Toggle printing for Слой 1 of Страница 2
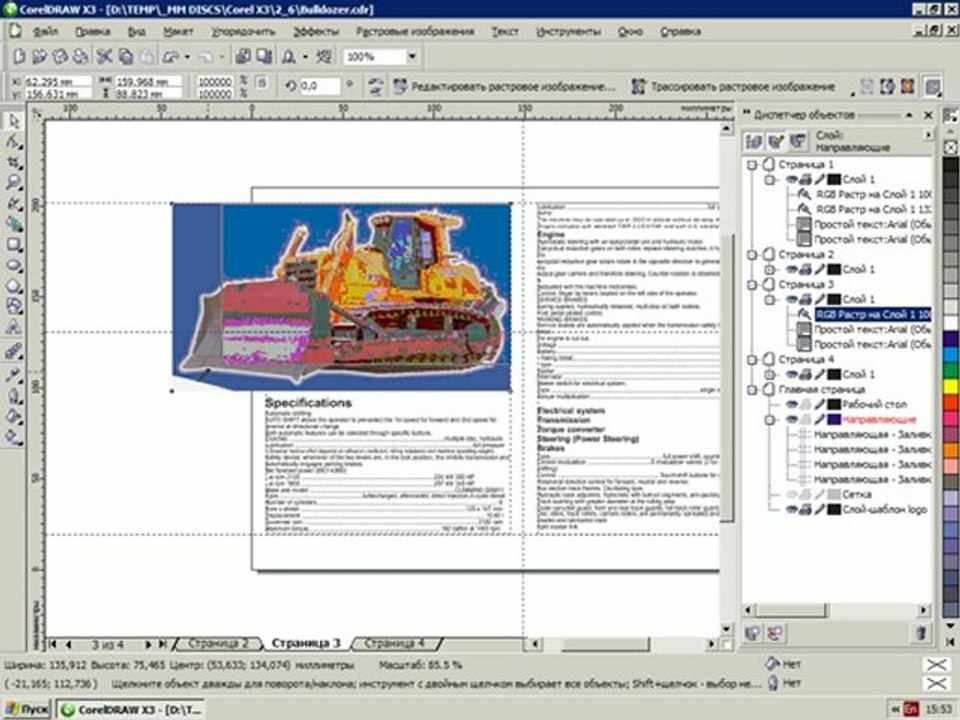960x720 pixels. point(805,269)
